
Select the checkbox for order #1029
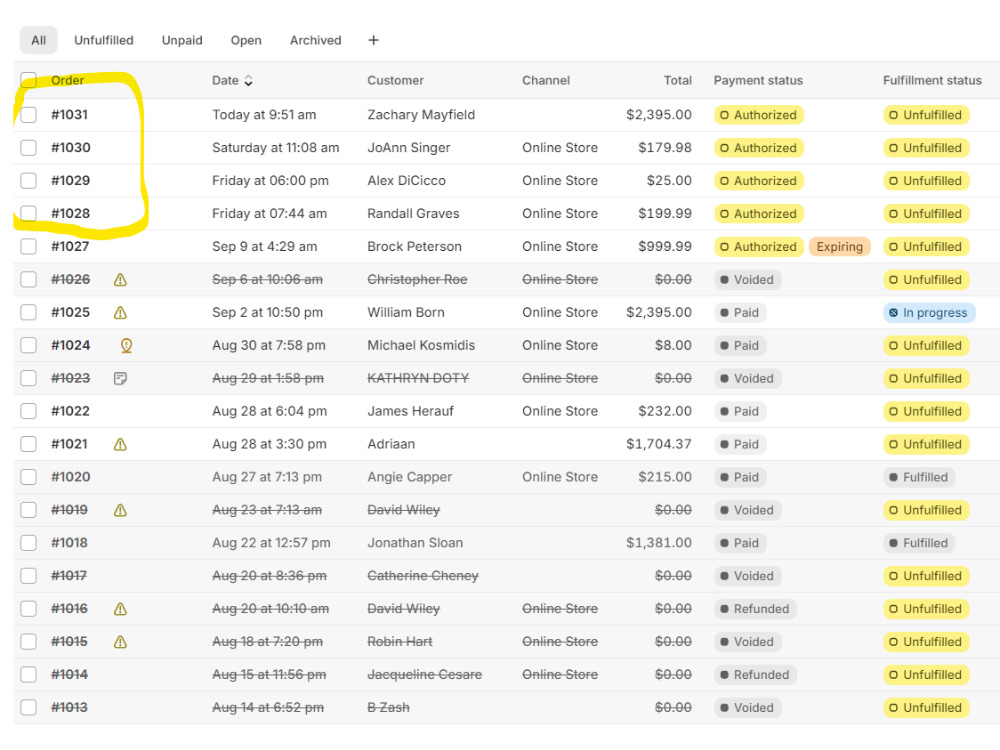pyautogui.click(x=28, y=180)
